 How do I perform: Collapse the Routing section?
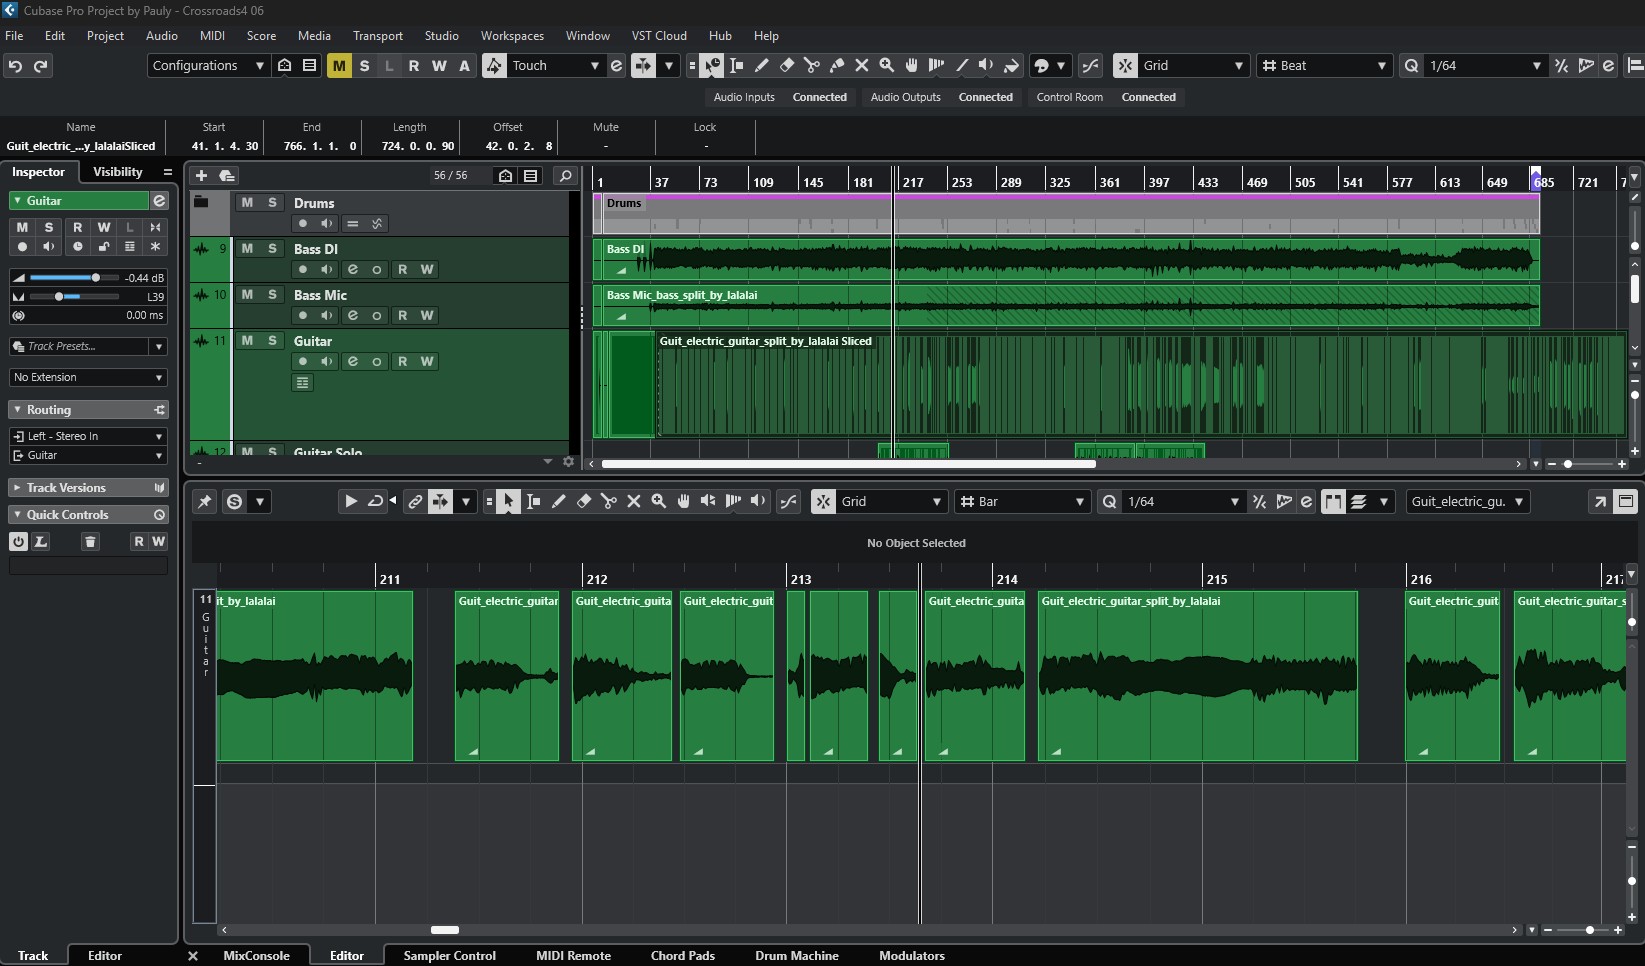(17, 410)
